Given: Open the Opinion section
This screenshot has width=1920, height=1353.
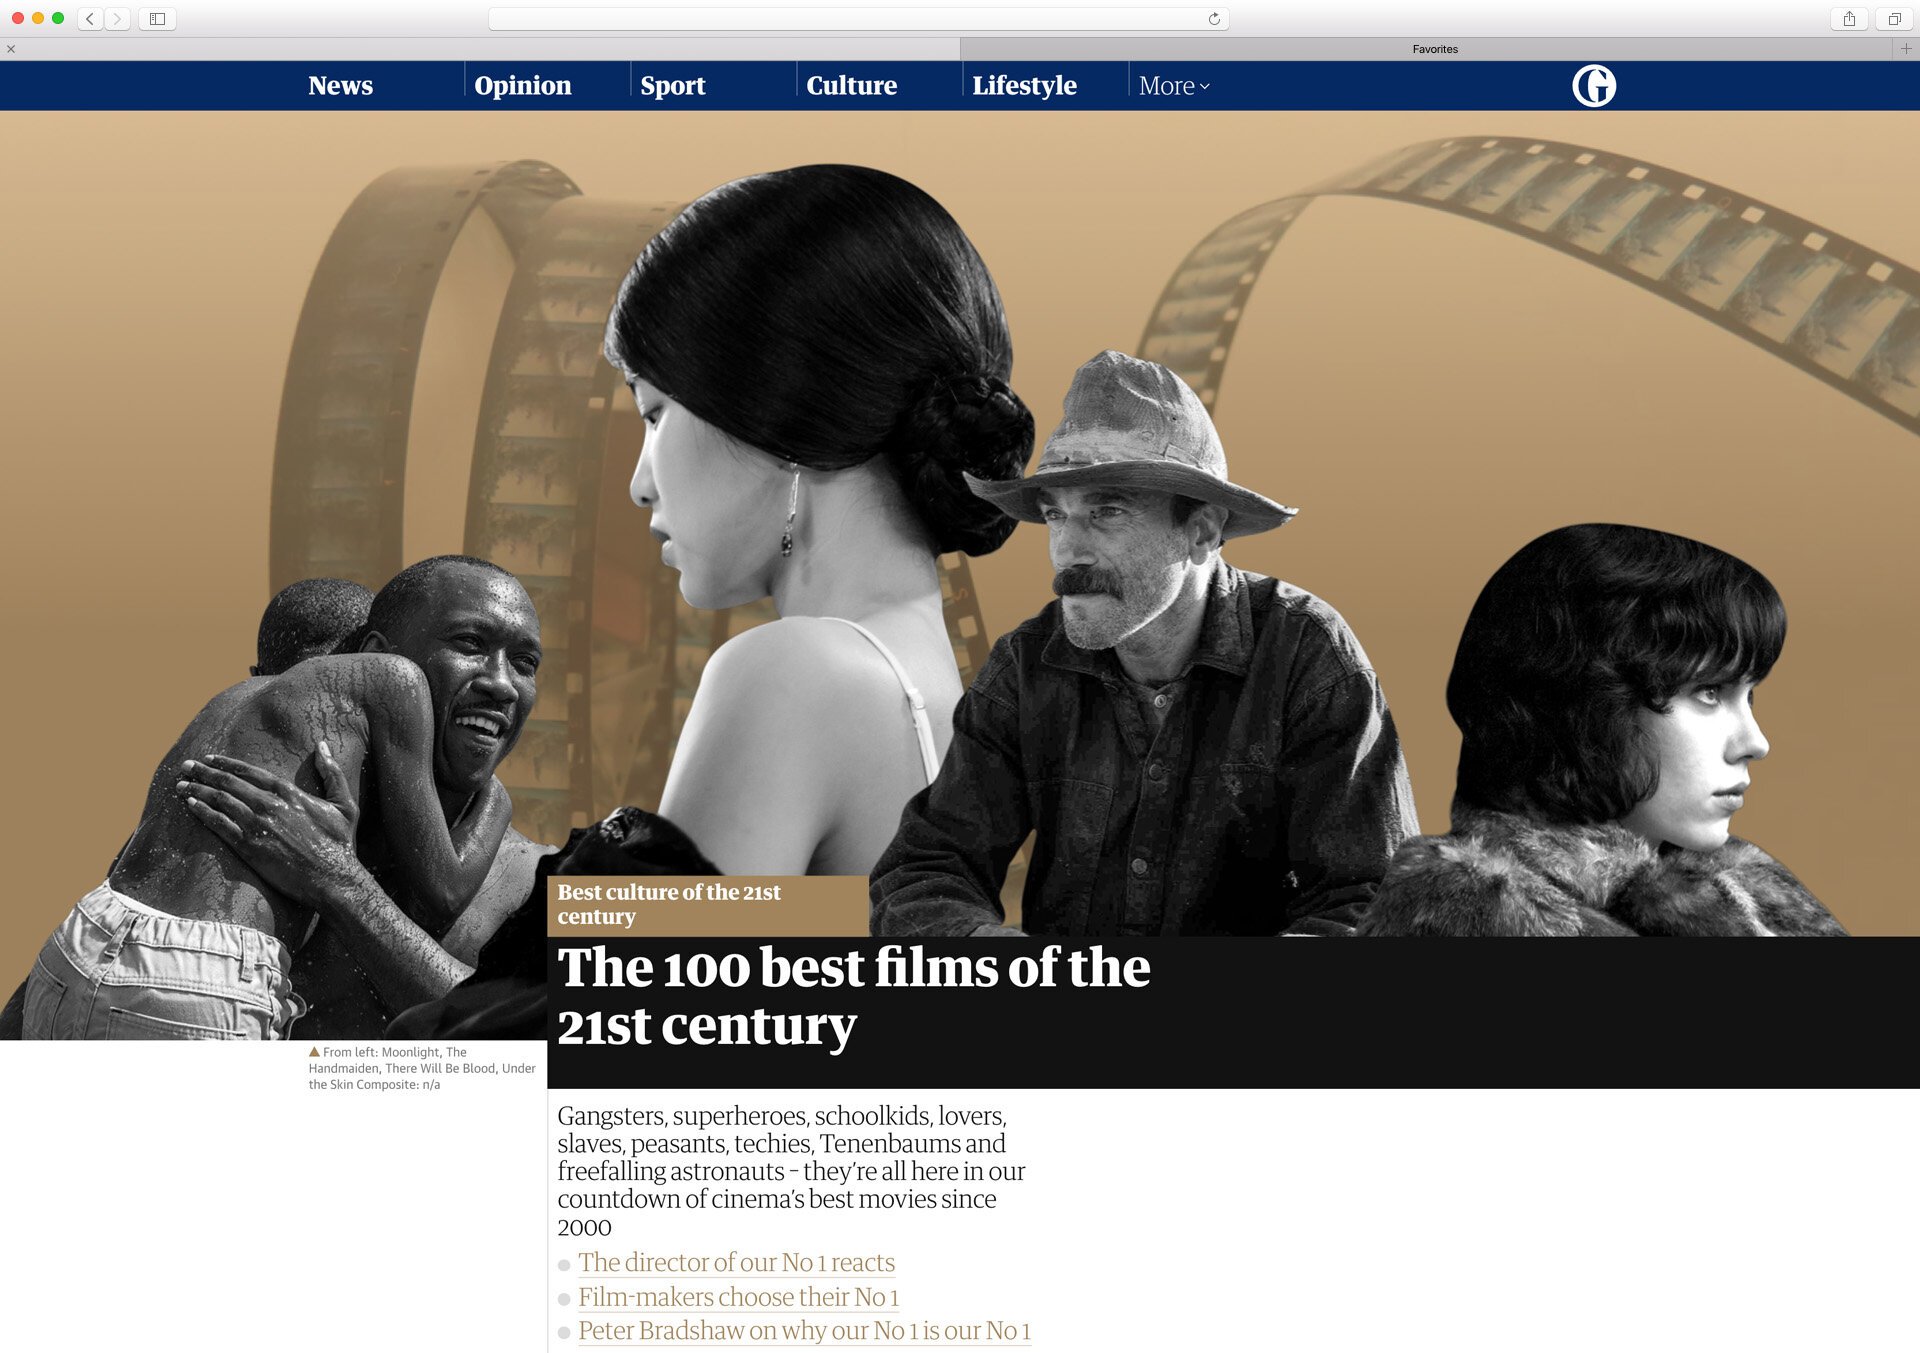Looking at the screenshot, I should click(x=522, y=86).
